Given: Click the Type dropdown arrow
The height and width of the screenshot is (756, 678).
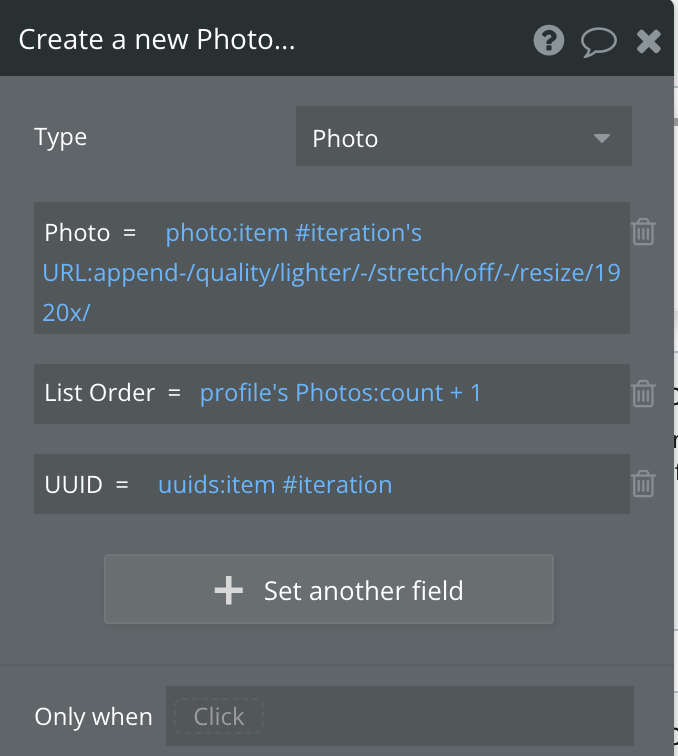Looking at the screenshot, I should click(601, 137).
